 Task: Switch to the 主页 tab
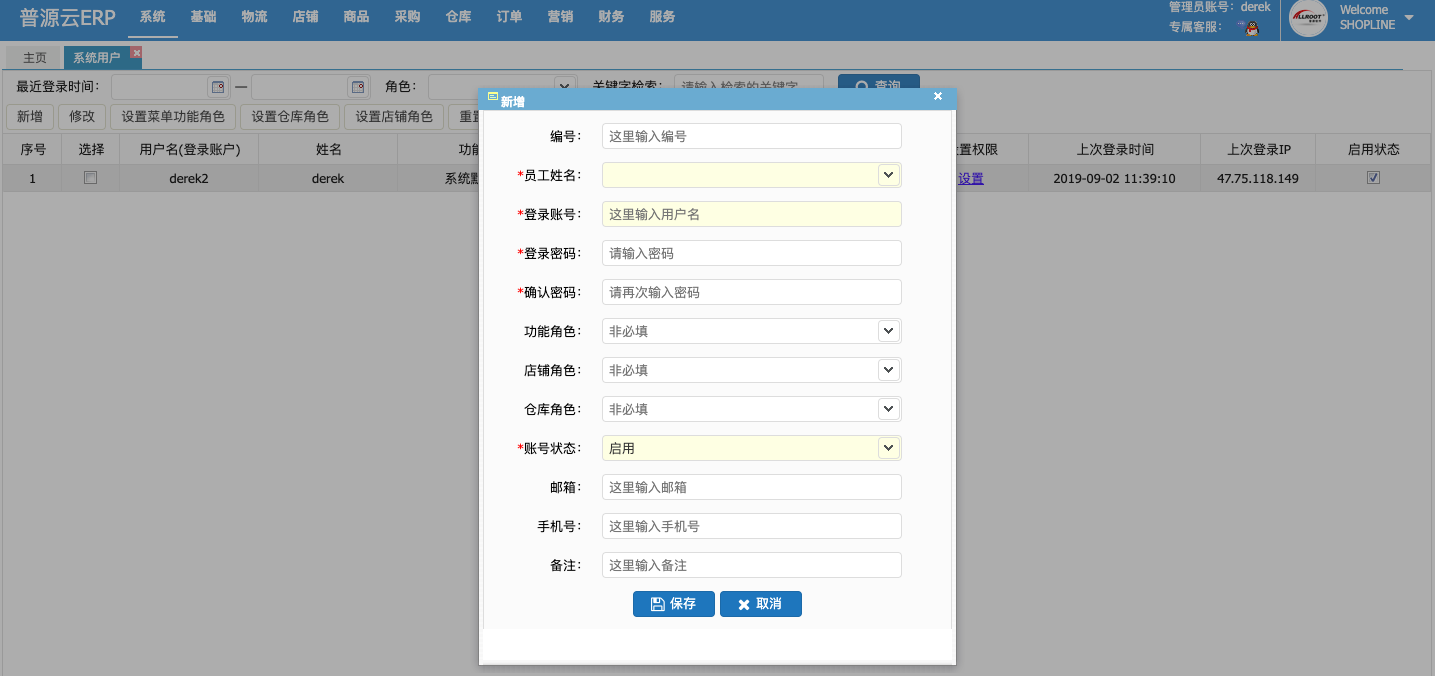coord(35,58)
